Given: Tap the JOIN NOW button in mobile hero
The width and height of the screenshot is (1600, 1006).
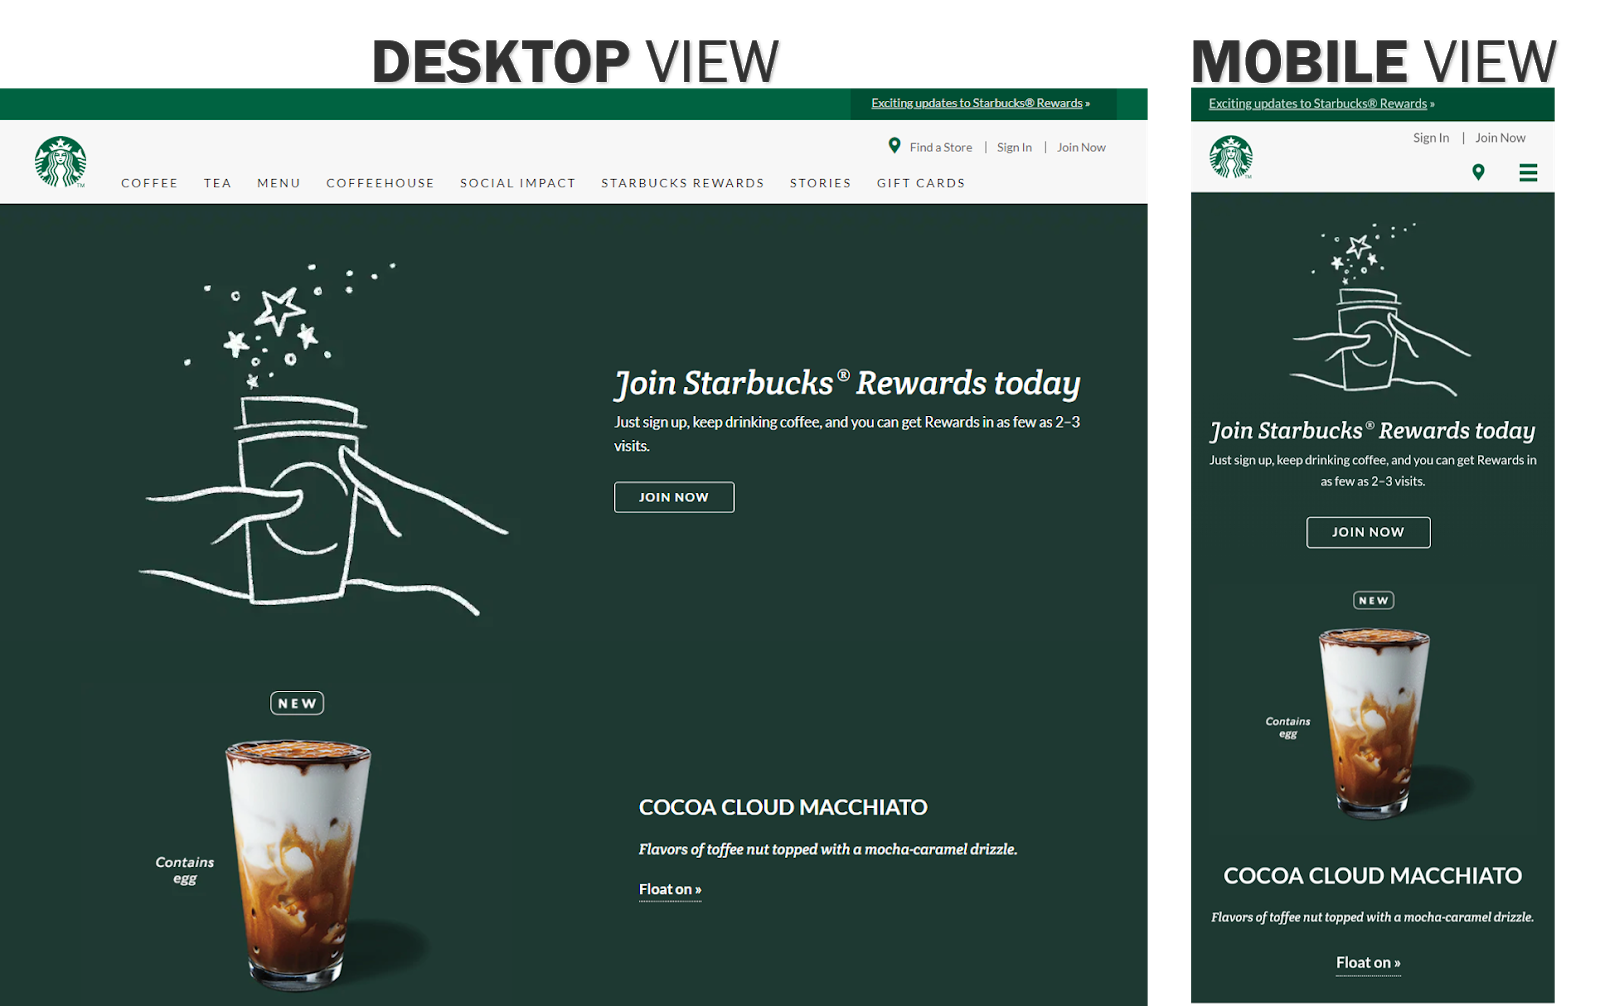Looking at the screenshot, I should [x=1368, y=532].
